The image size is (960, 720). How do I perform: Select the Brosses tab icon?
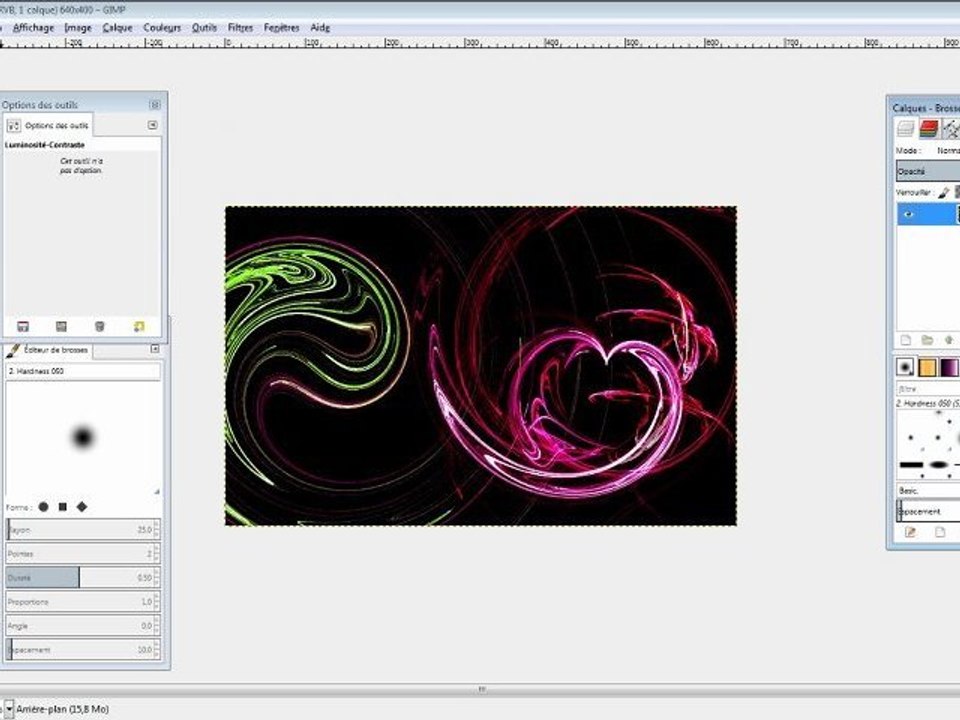pyautogui.click(x=905, y=367)
